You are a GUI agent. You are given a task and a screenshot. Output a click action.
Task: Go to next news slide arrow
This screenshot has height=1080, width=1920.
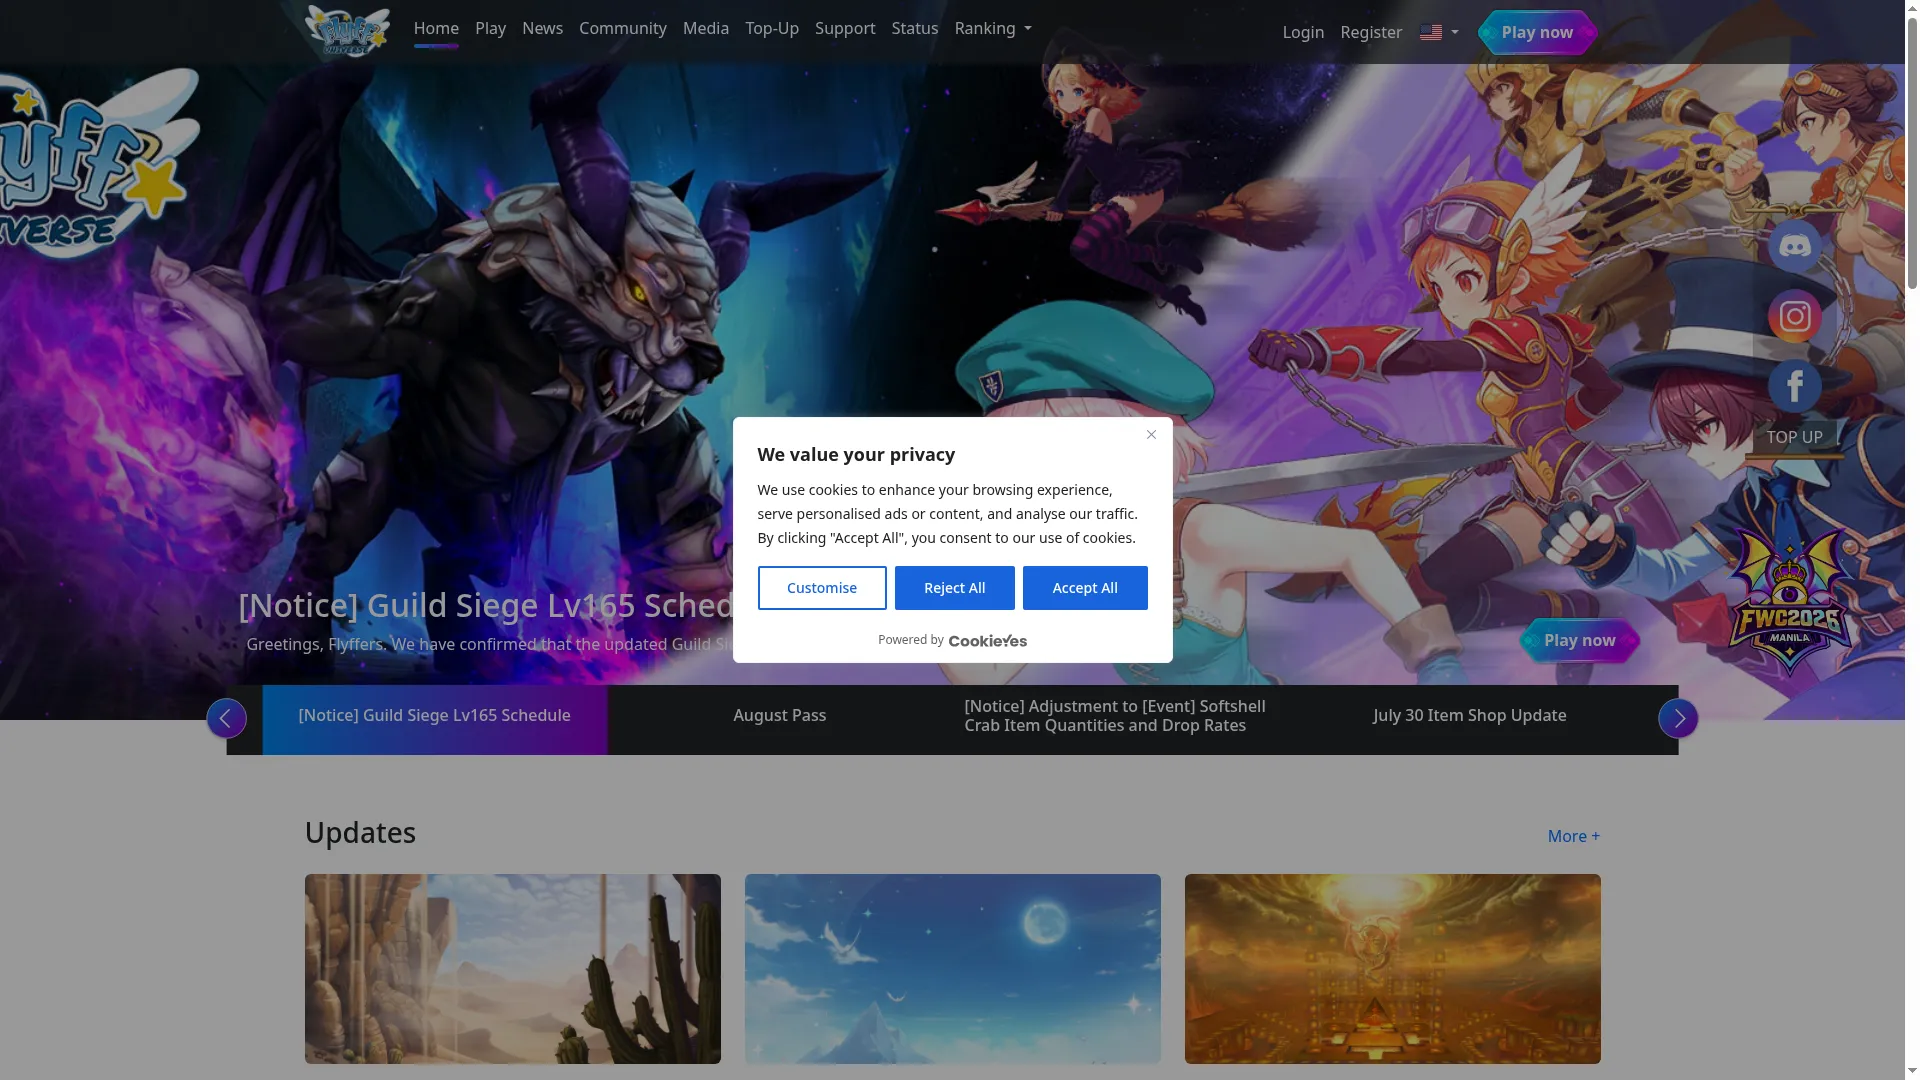tap(1678, 718)
